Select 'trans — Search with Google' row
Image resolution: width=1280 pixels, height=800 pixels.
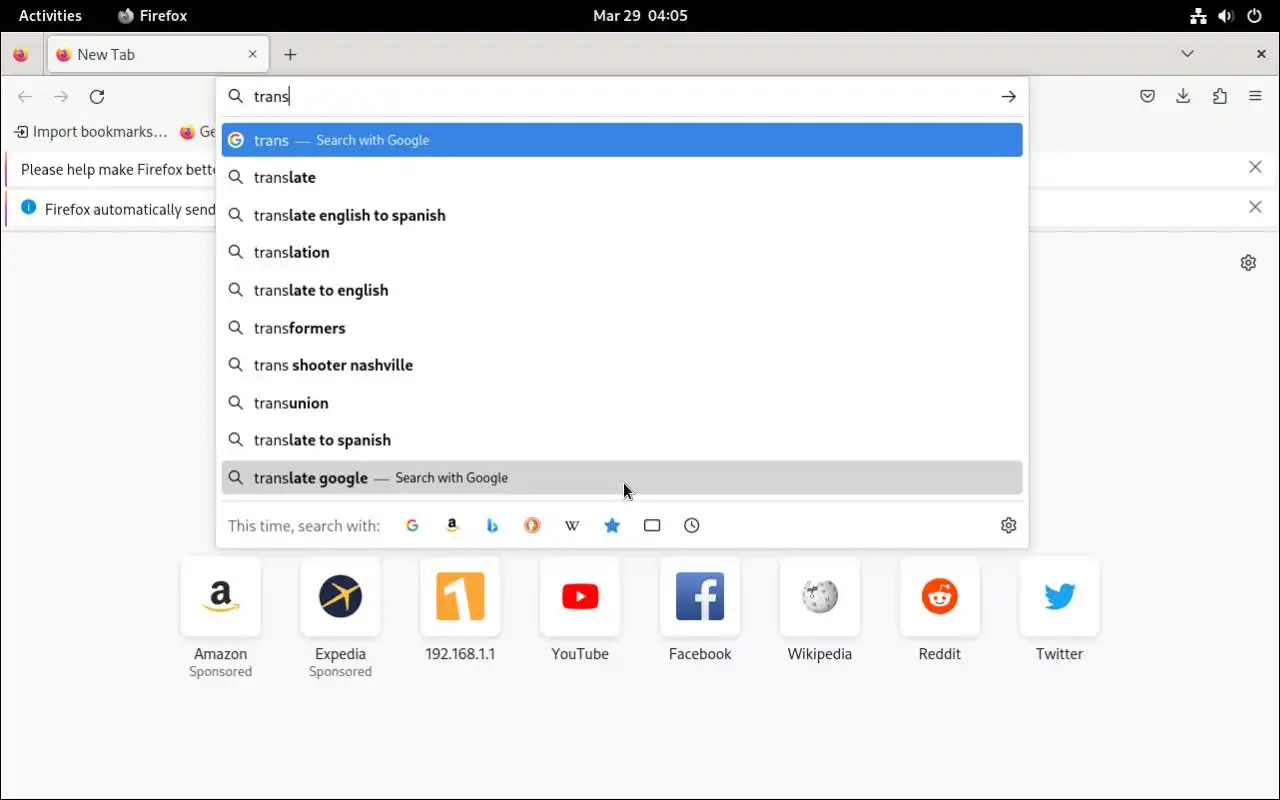622,140
